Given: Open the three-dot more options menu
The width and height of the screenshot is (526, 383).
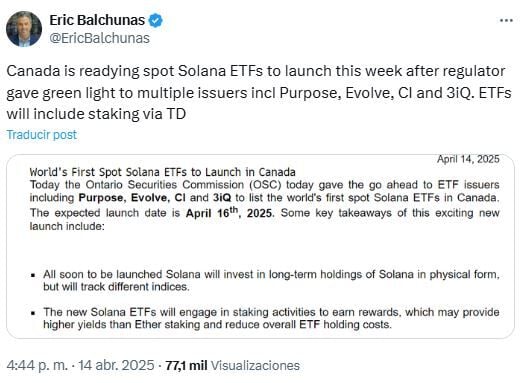Looking at the screenshot, I should [506, 20].
